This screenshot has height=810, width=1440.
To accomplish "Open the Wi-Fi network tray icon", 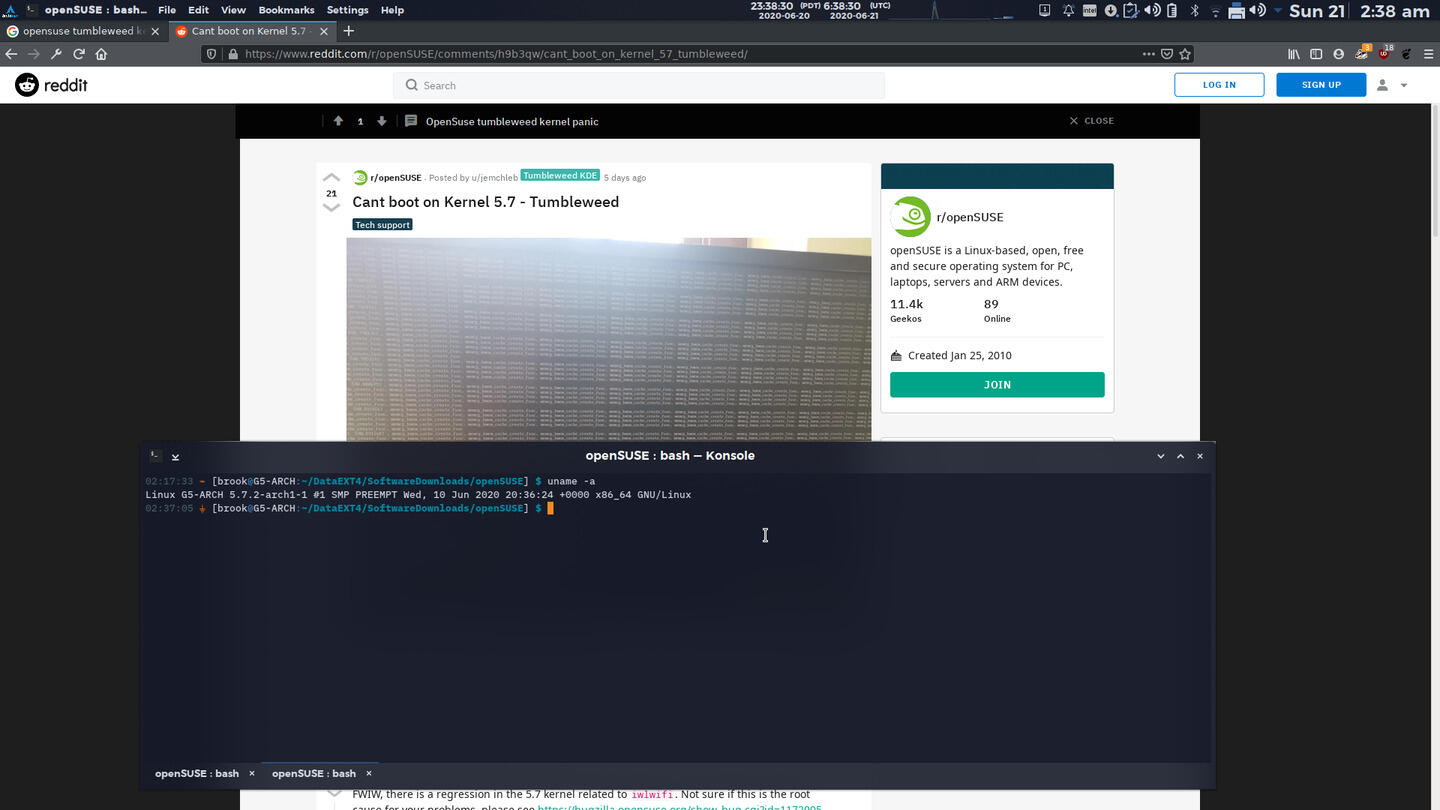I will click(x=1216, y=10).
